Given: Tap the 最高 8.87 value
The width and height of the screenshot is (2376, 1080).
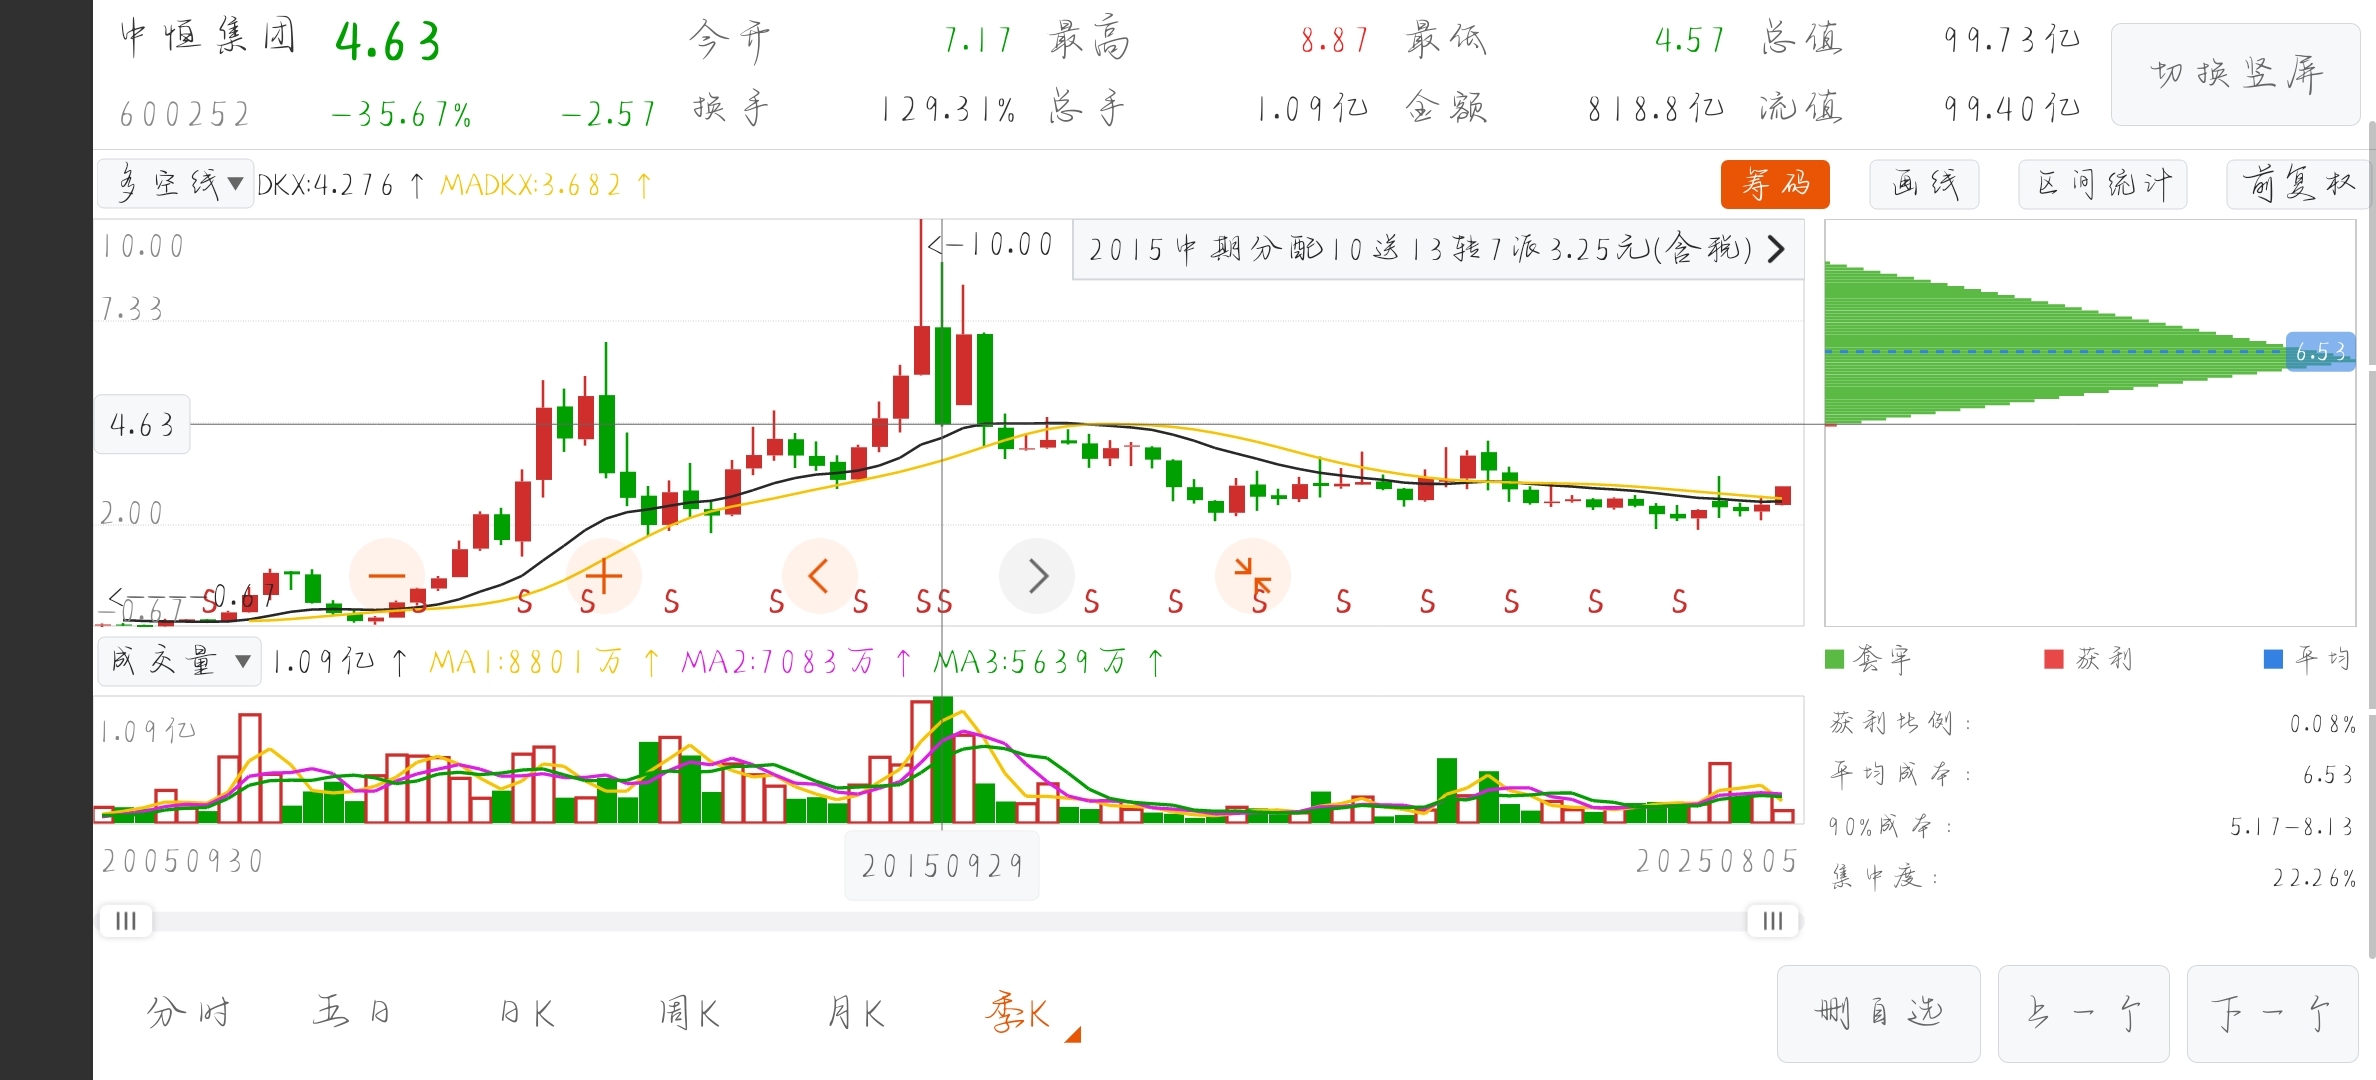Looking at the screenshot, I should tap(1334, 40).
